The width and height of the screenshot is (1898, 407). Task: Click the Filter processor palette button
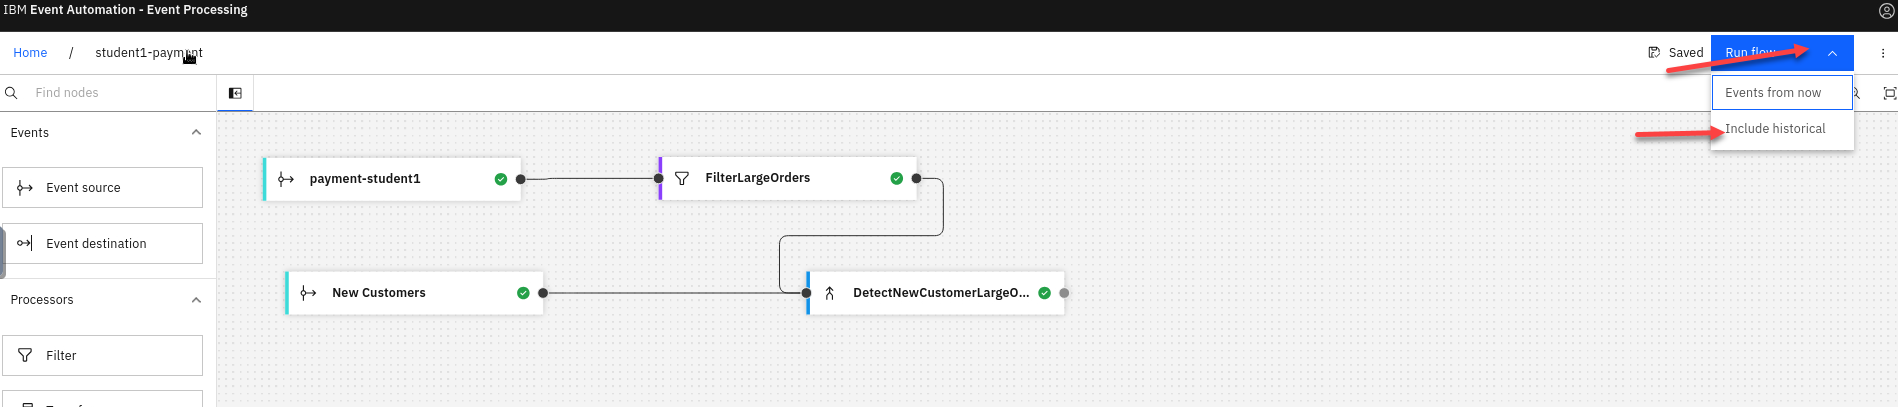102,356
